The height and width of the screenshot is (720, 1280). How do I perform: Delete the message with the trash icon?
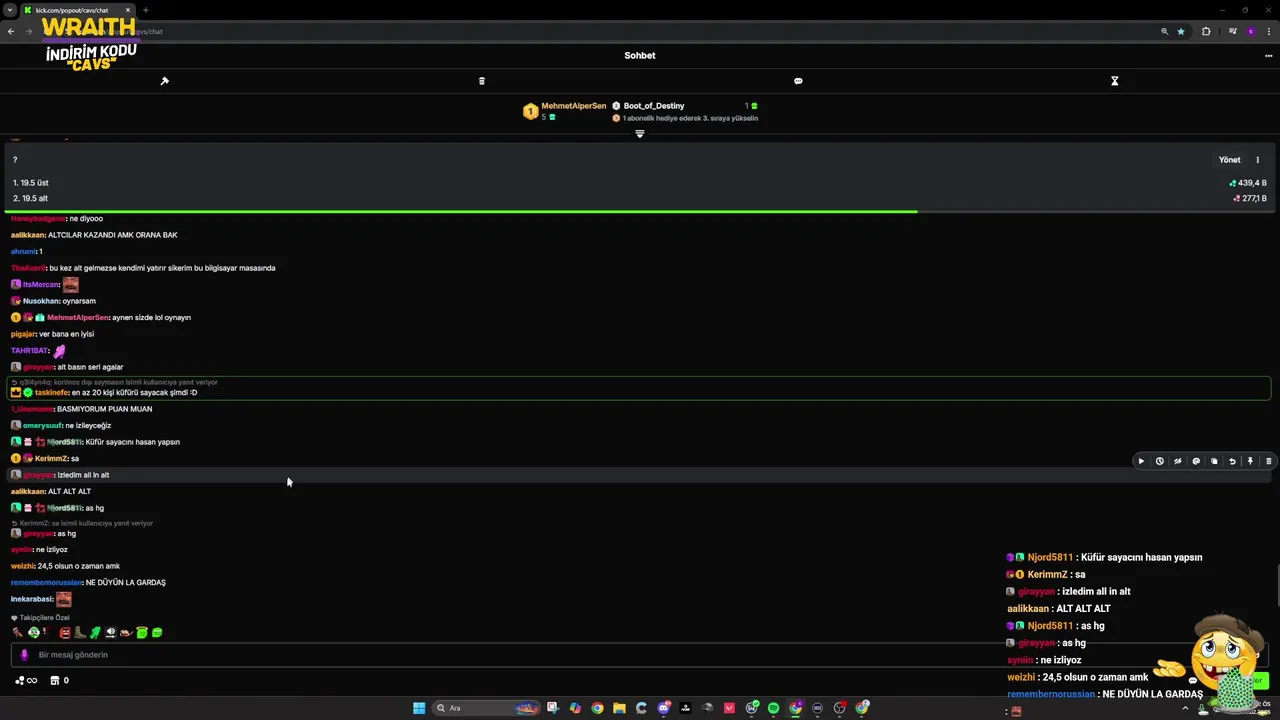1268,461
